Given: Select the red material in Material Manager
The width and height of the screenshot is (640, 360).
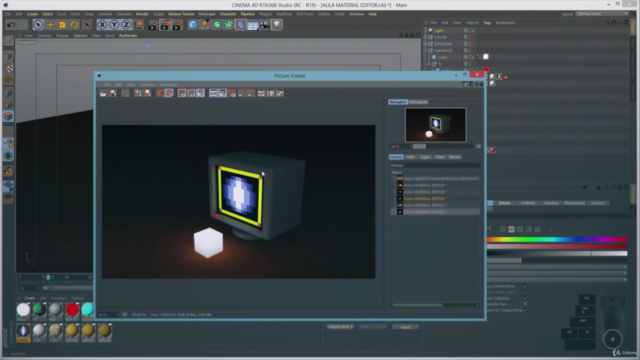Looking at the screenshot, I should [72, 310].
